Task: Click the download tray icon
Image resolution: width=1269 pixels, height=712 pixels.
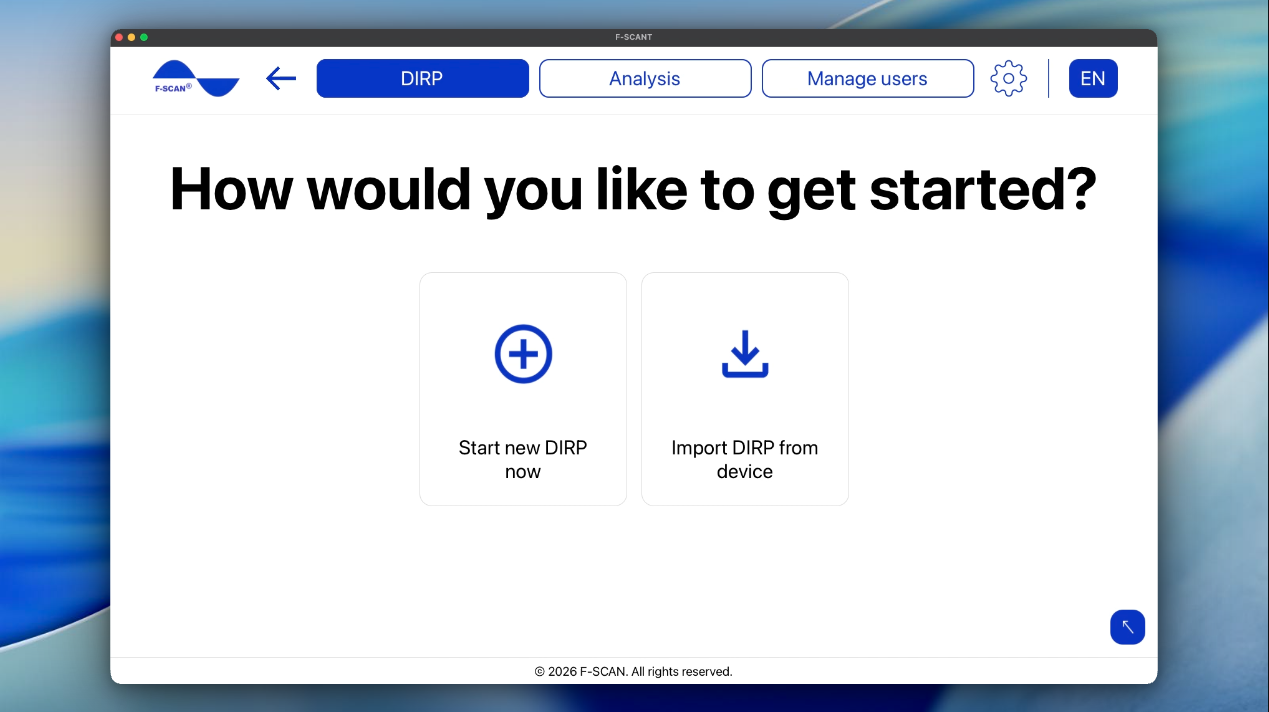Action: coord(745,355)
